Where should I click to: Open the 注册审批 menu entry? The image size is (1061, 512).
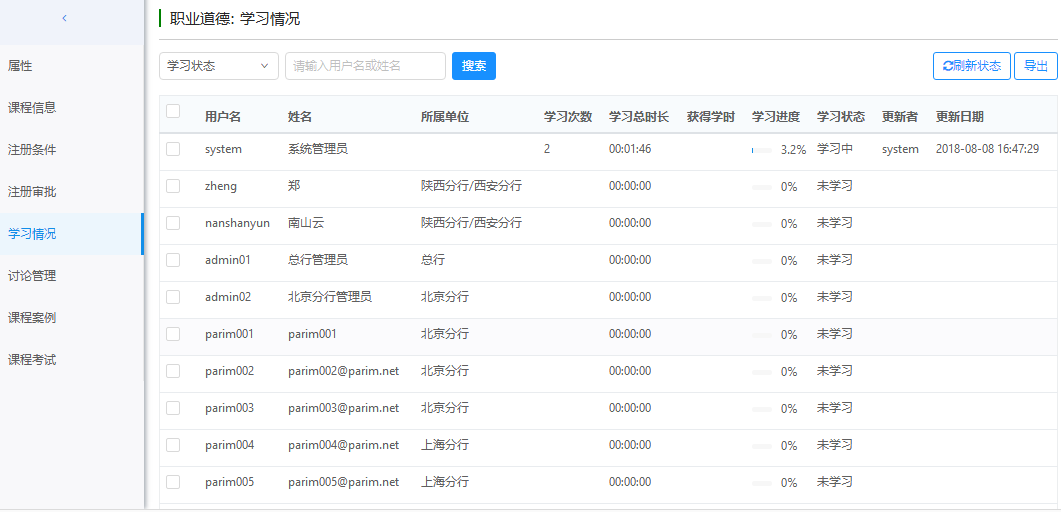click(x=32, y=192)
